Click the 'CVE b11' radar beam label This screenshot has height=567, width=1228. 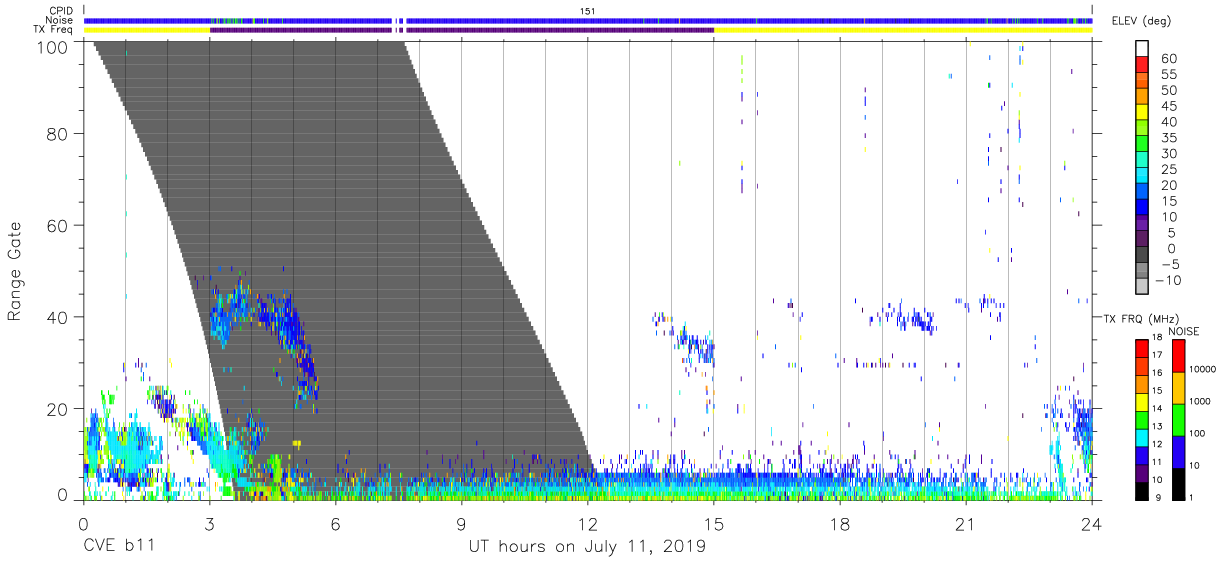118,547
